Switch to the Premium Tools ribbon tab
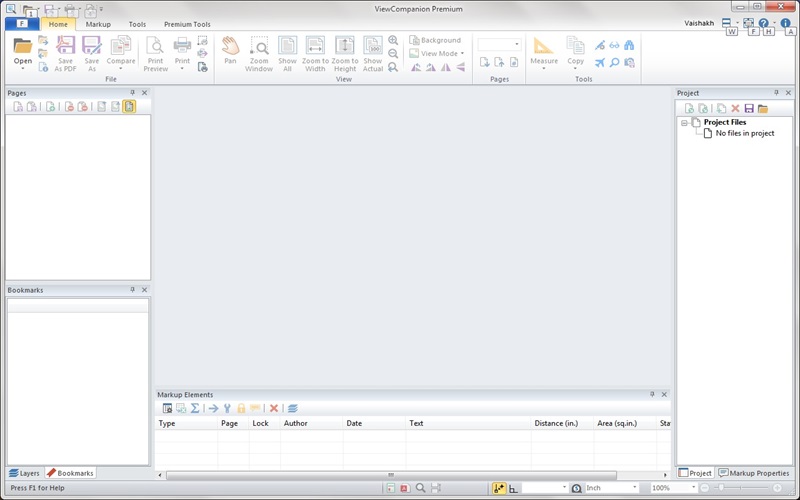 [x=187, y=24]
